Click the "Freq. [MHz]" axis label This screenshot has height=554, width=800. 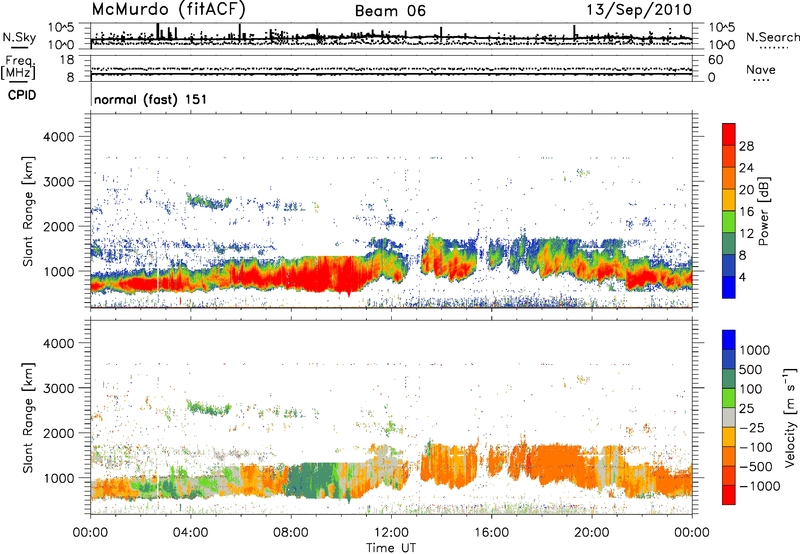click(19, 68)
